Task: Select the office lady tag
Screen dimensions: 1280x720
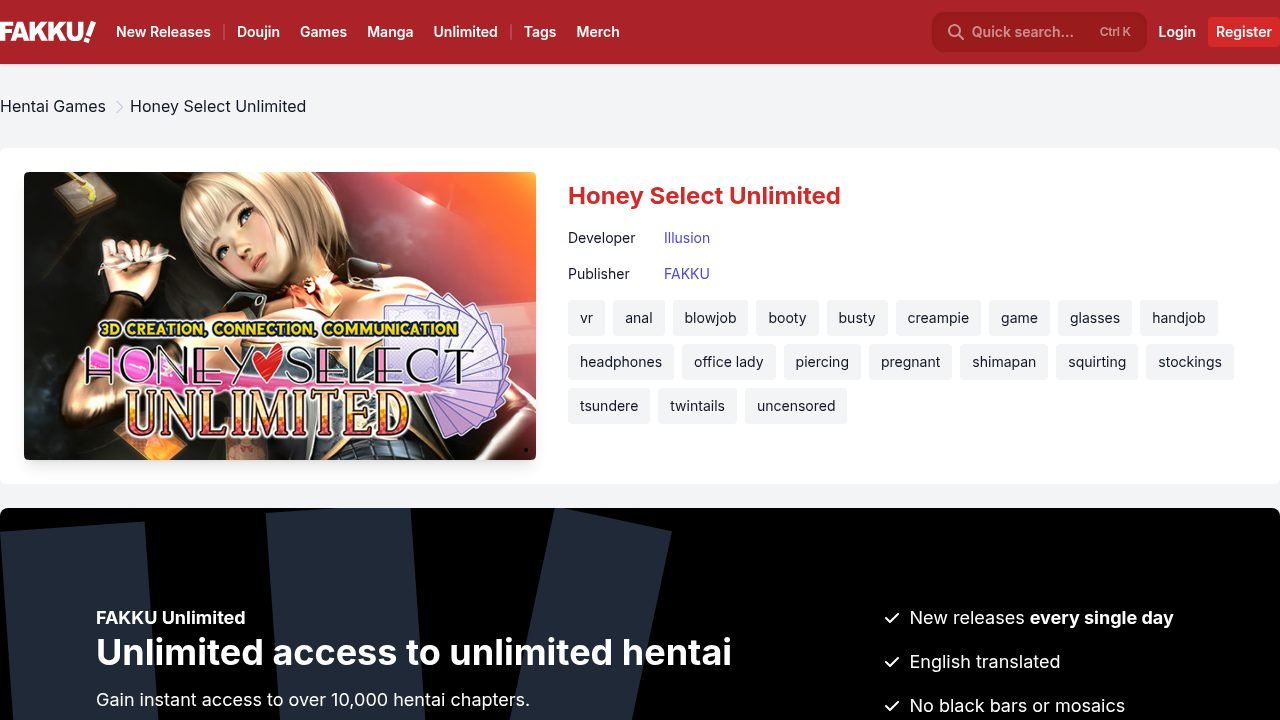Action: [x=729, y=362]
